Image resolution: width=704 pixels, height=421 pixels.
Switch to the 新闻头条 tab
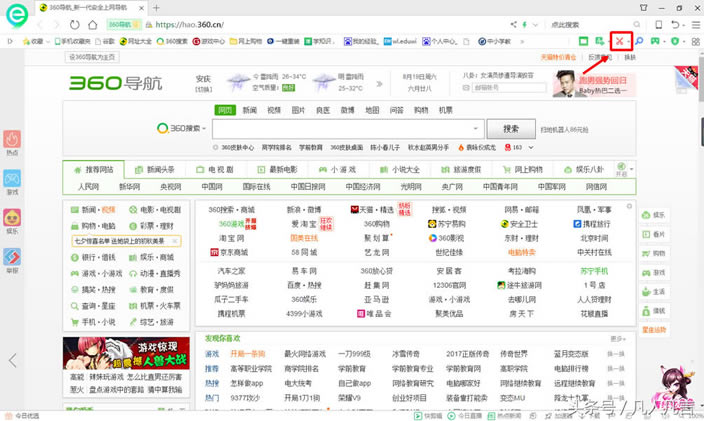tap(160, 170)
